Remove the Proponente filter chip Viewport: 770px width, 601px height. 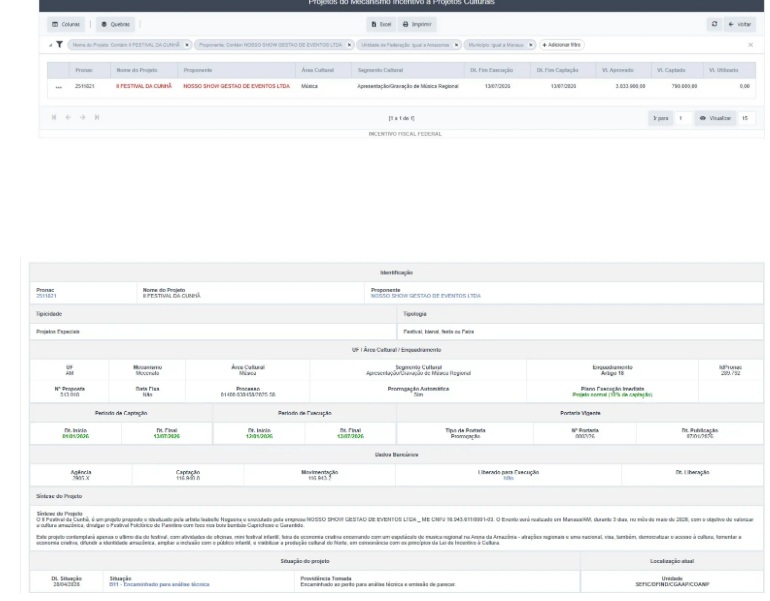click(350, 45)
